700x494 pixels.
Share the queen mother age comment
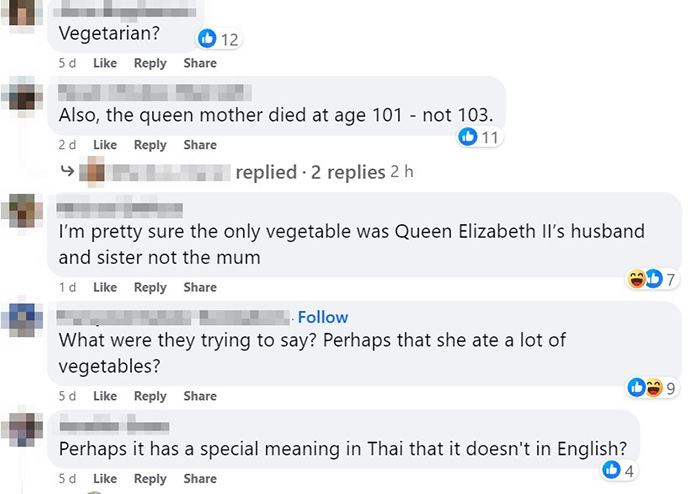[200, 145]
